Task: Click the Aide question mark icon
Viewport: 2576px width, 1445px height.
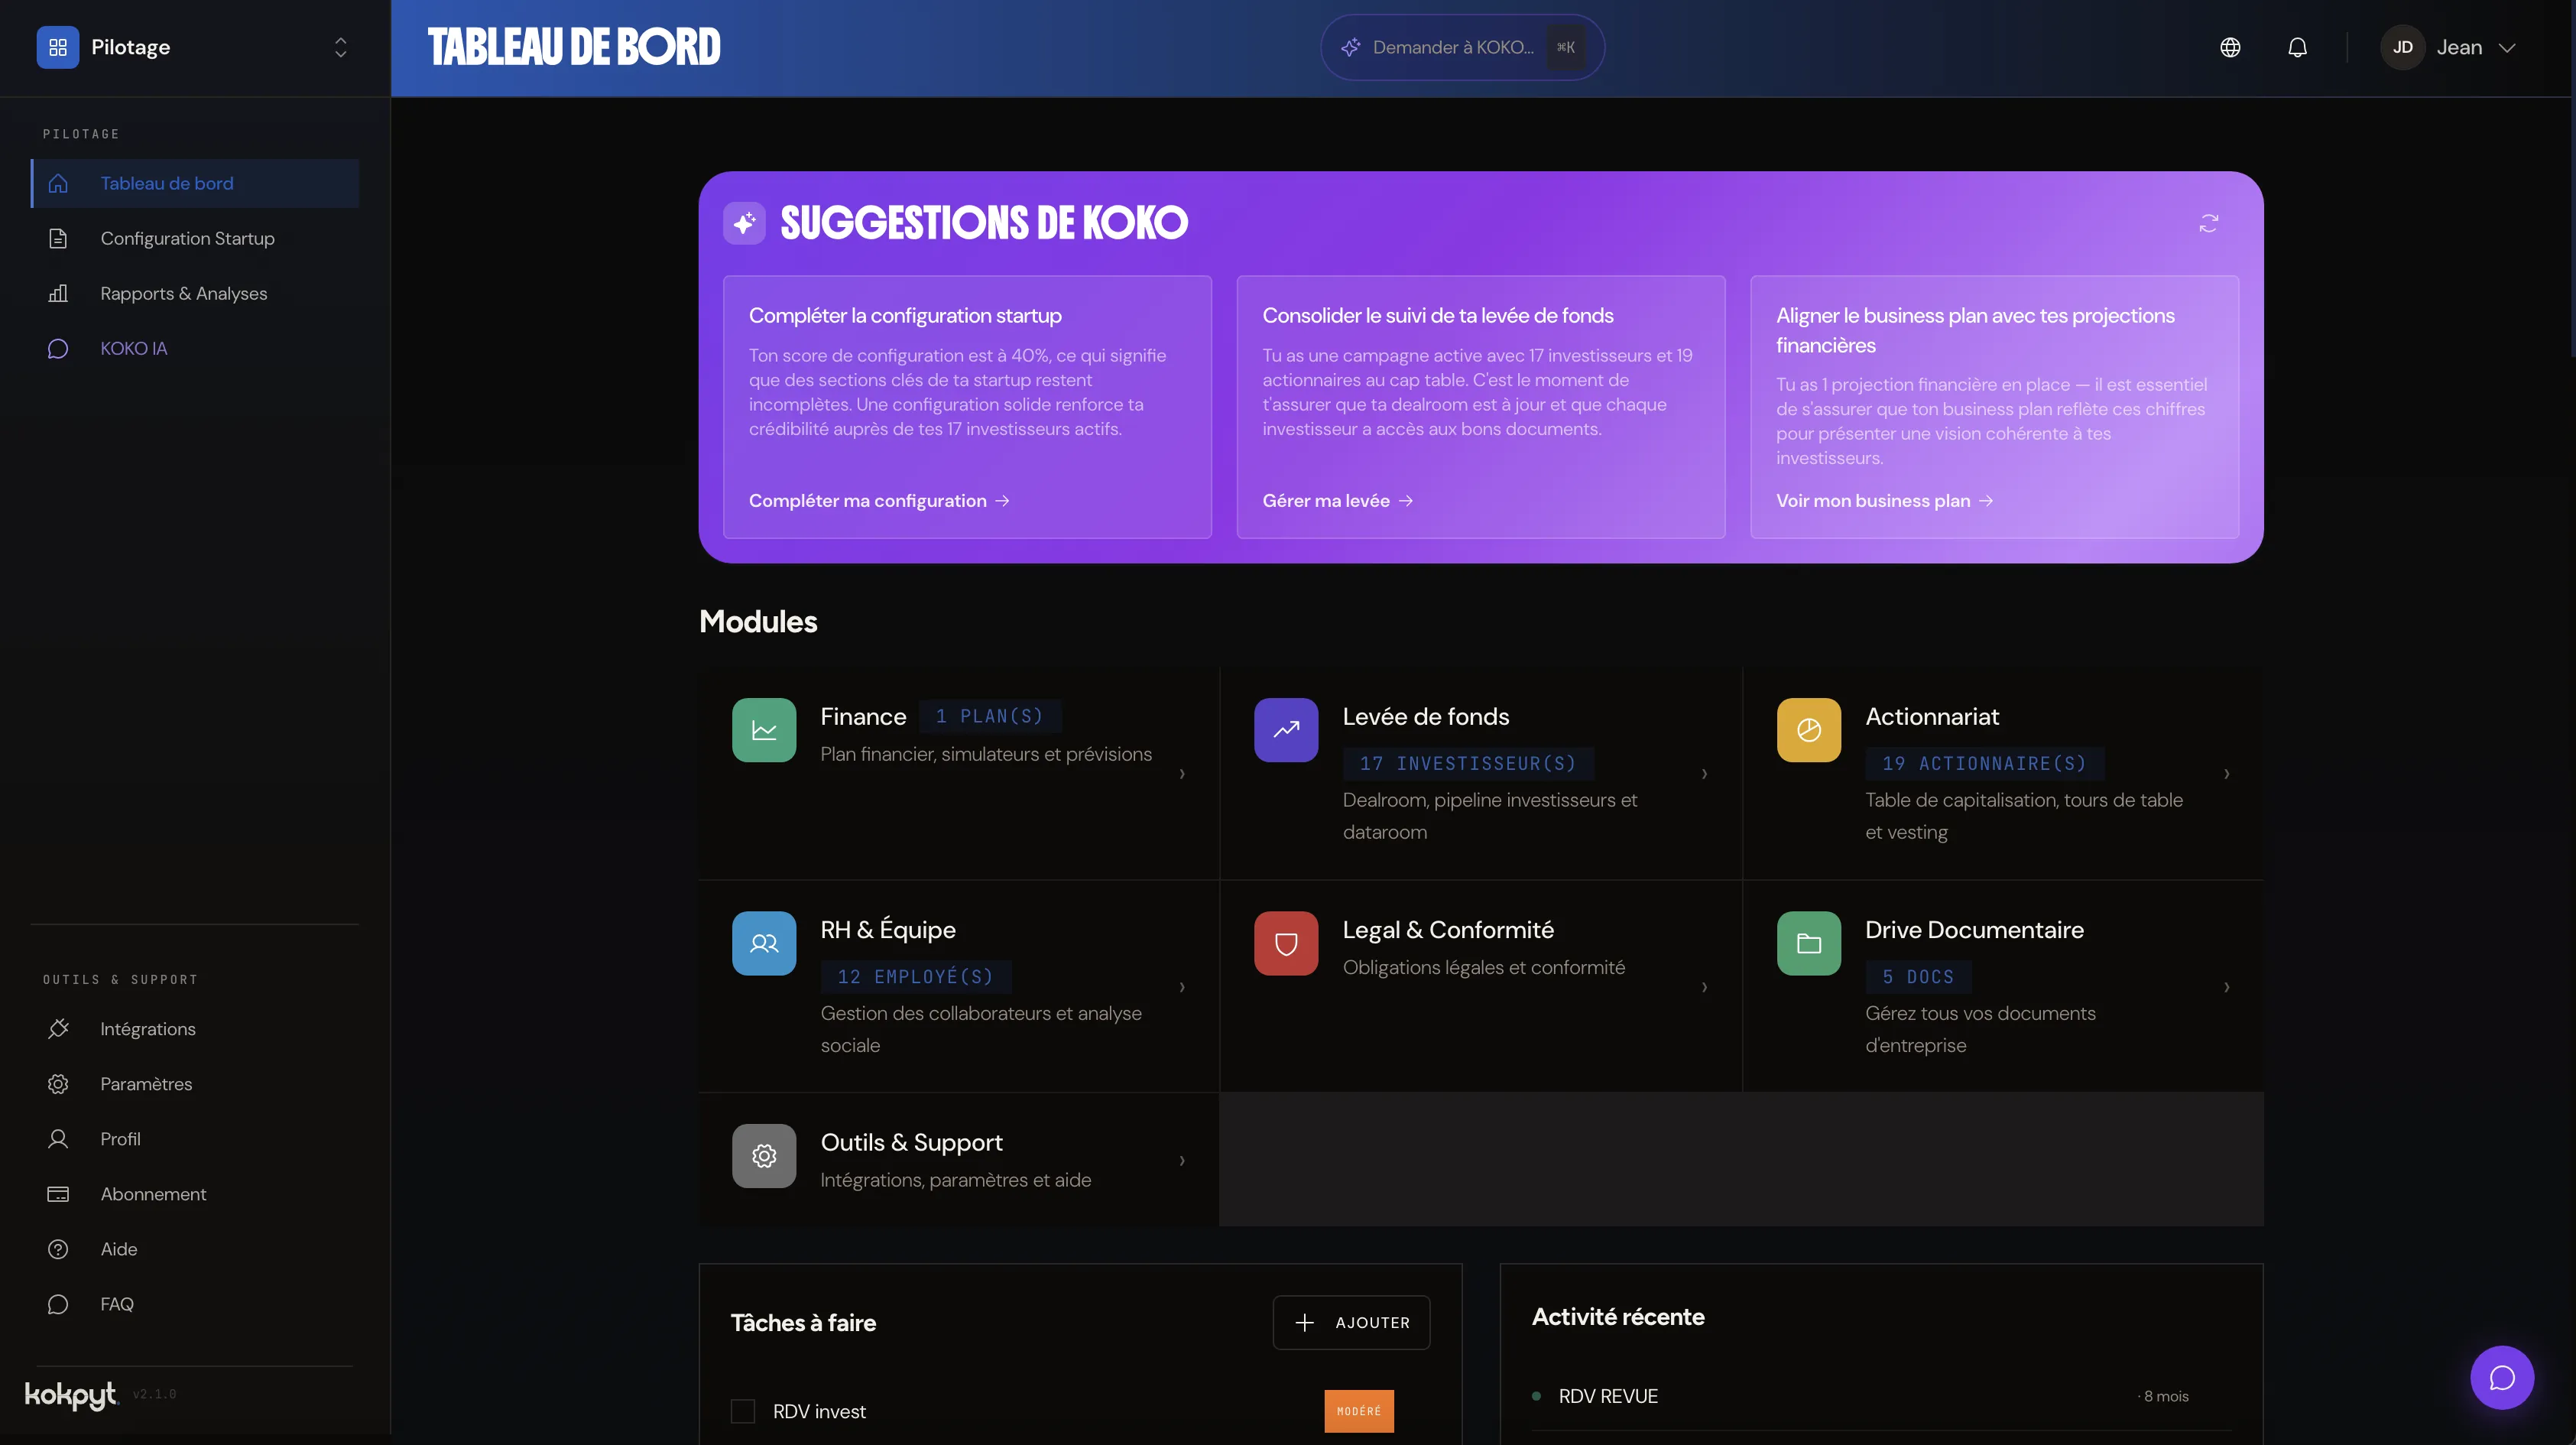Action: click(x=58, y=1249)
